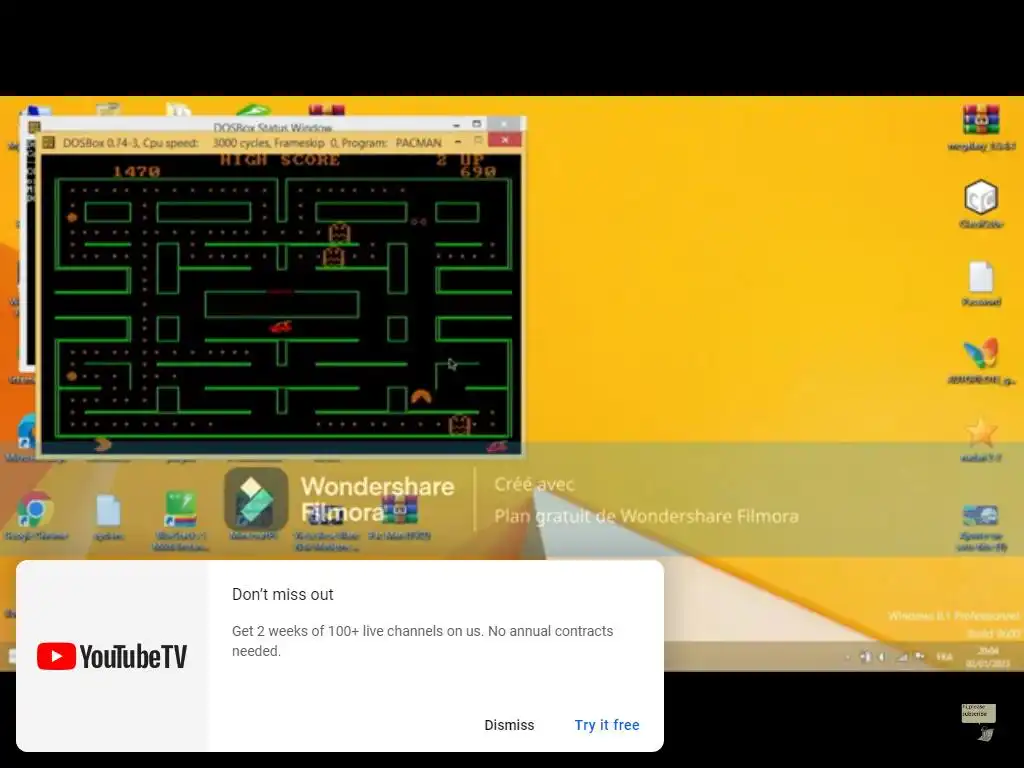Viewport: 1024px width, 768px height.
Task: Click the volume speaker icon in the tray
Action: (882, 656)
